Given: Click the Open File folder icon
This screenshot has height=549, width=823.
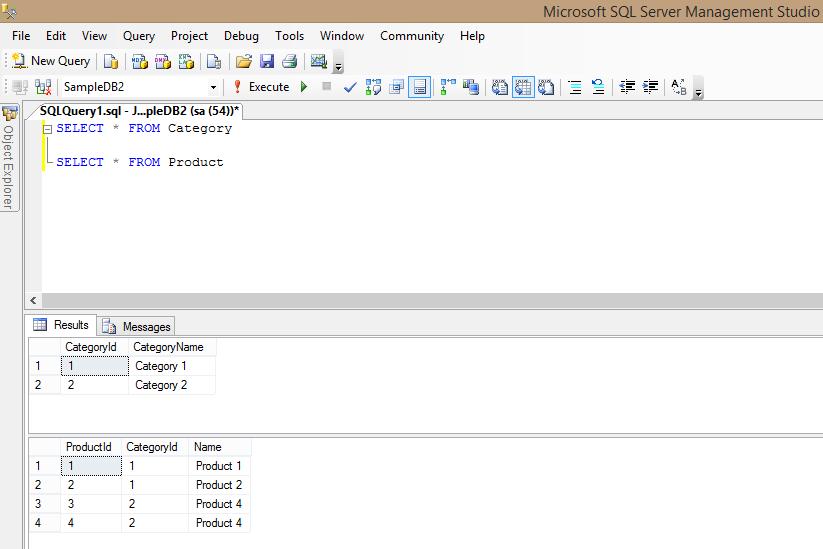Looking at the screenshot, I should pos(243,61).
